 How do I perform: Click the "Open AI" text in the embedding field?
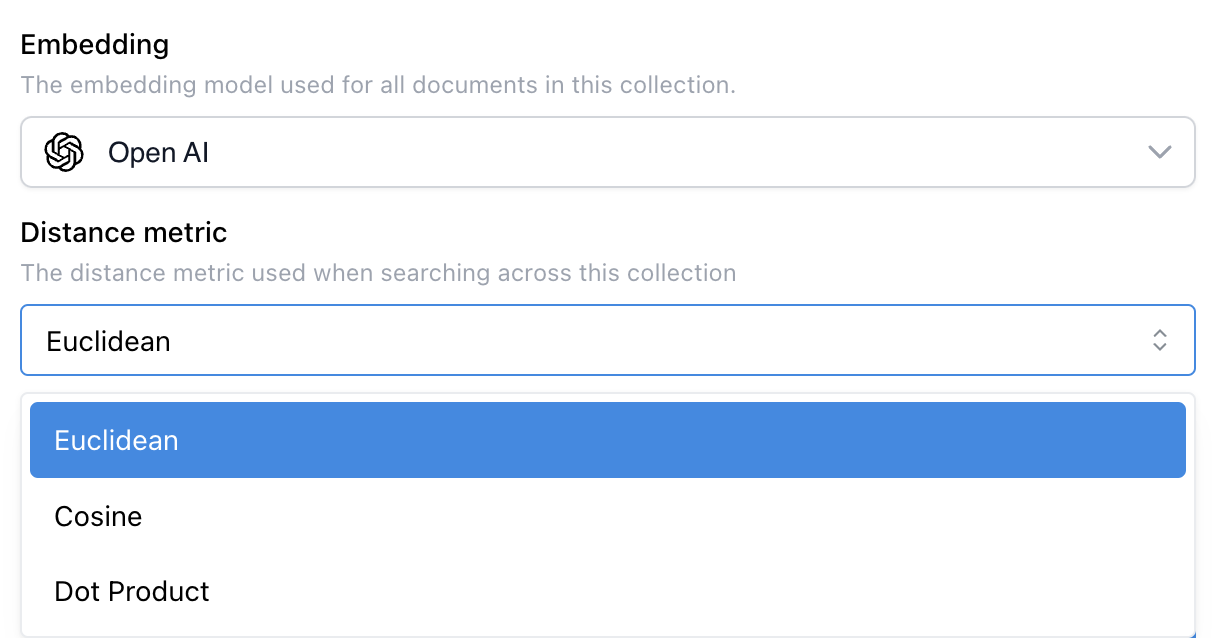158,153
